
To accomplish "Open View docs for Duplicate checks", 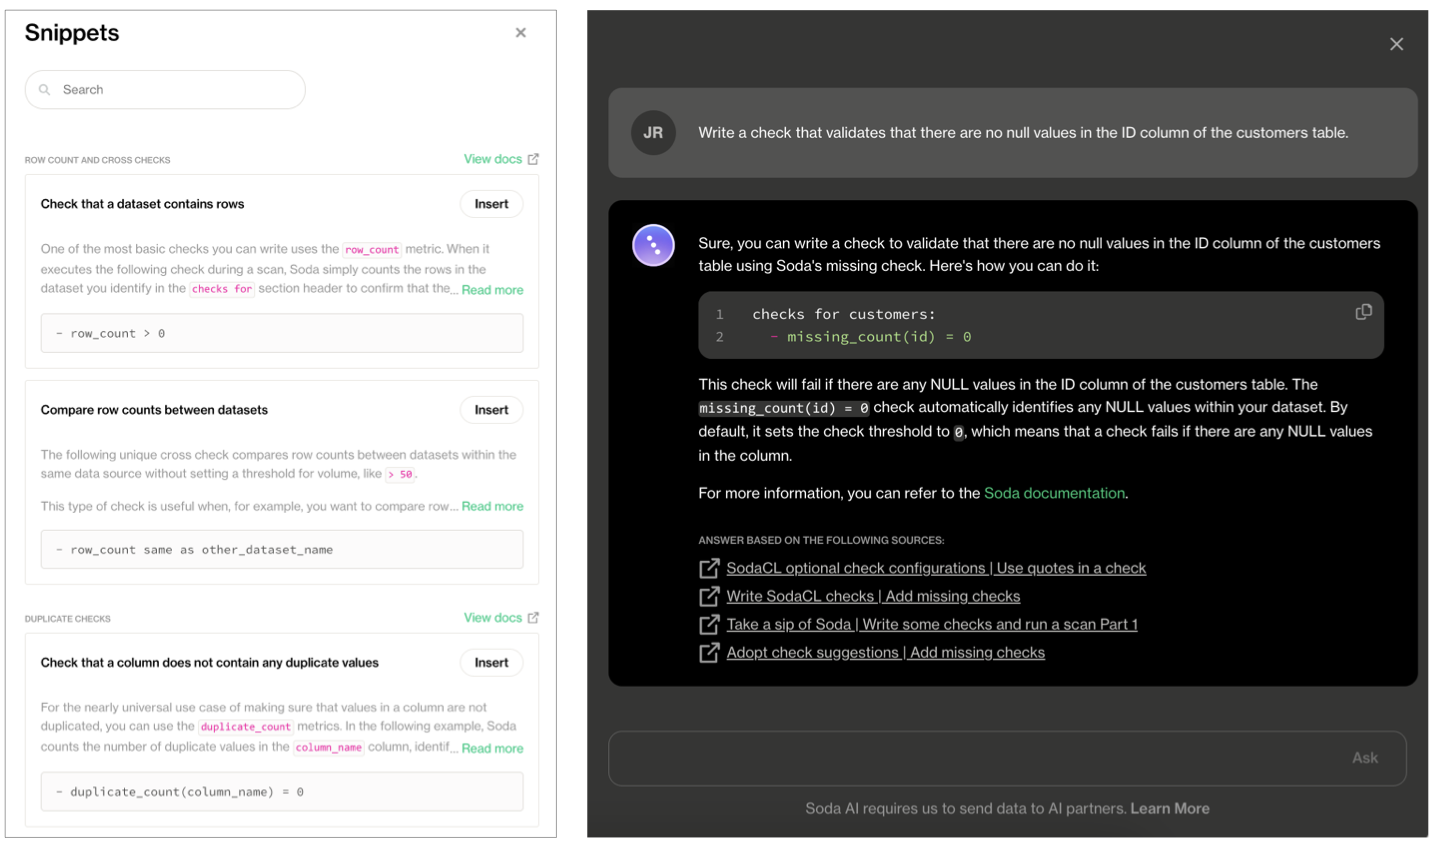I will point(492,618).
